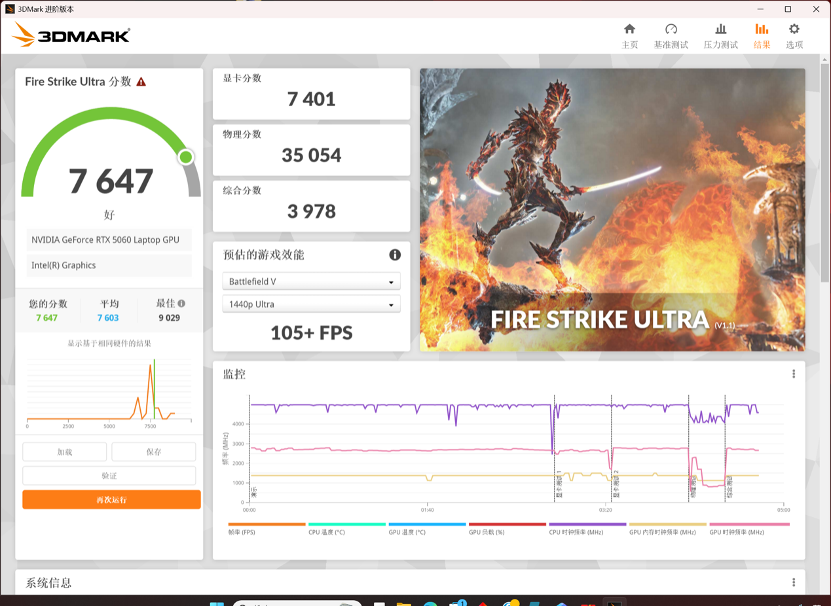Click the 综合分数 3 978 score card
The image size is (832, 606).
(x=311, y=206)
